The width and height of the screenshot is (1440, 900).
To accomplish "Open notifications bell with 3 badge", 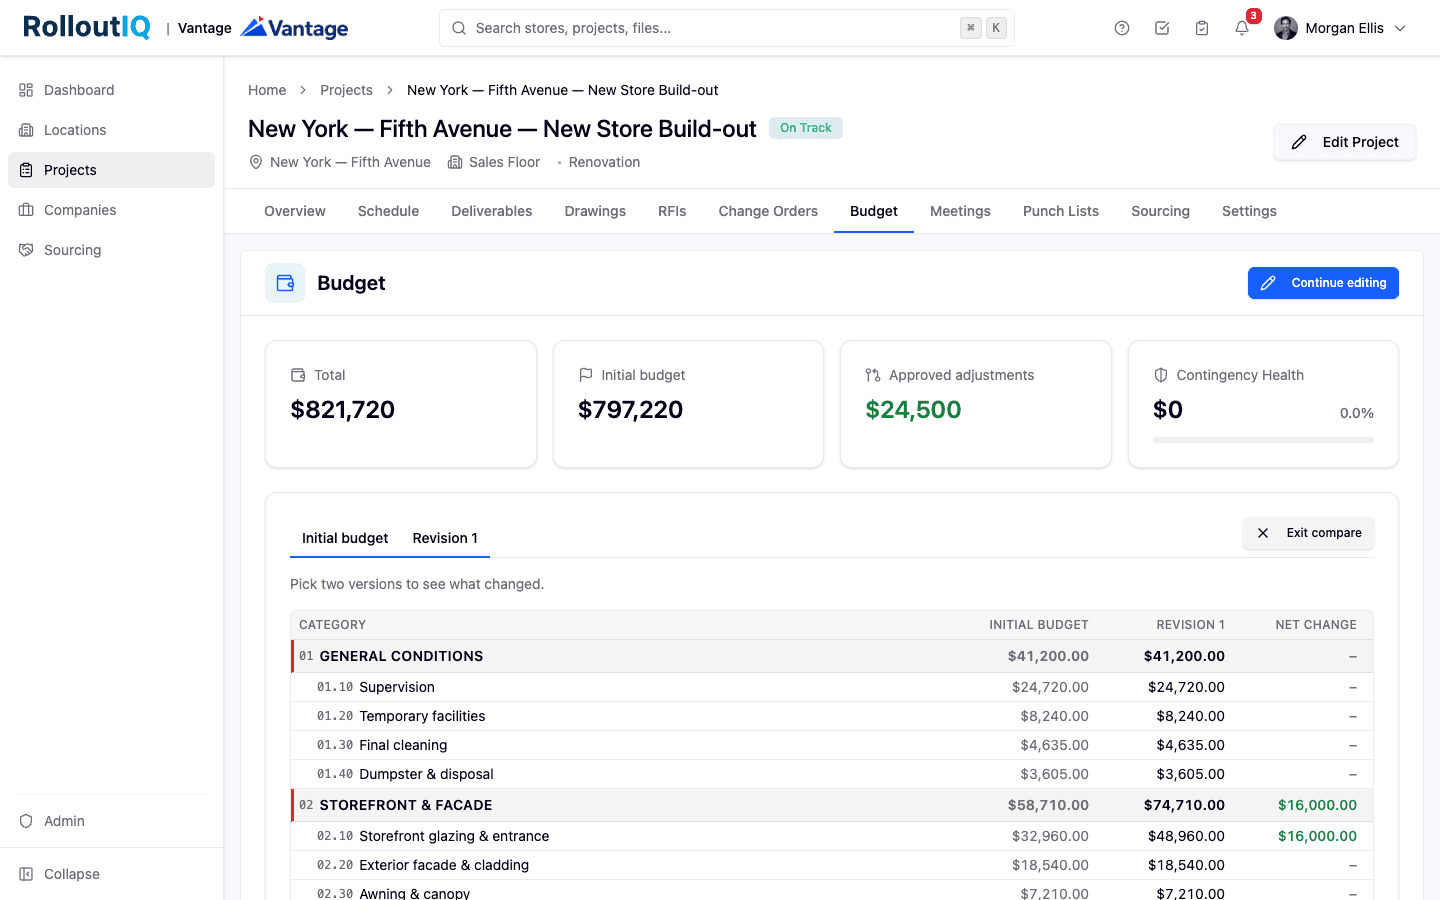I will click(1242, 28).
